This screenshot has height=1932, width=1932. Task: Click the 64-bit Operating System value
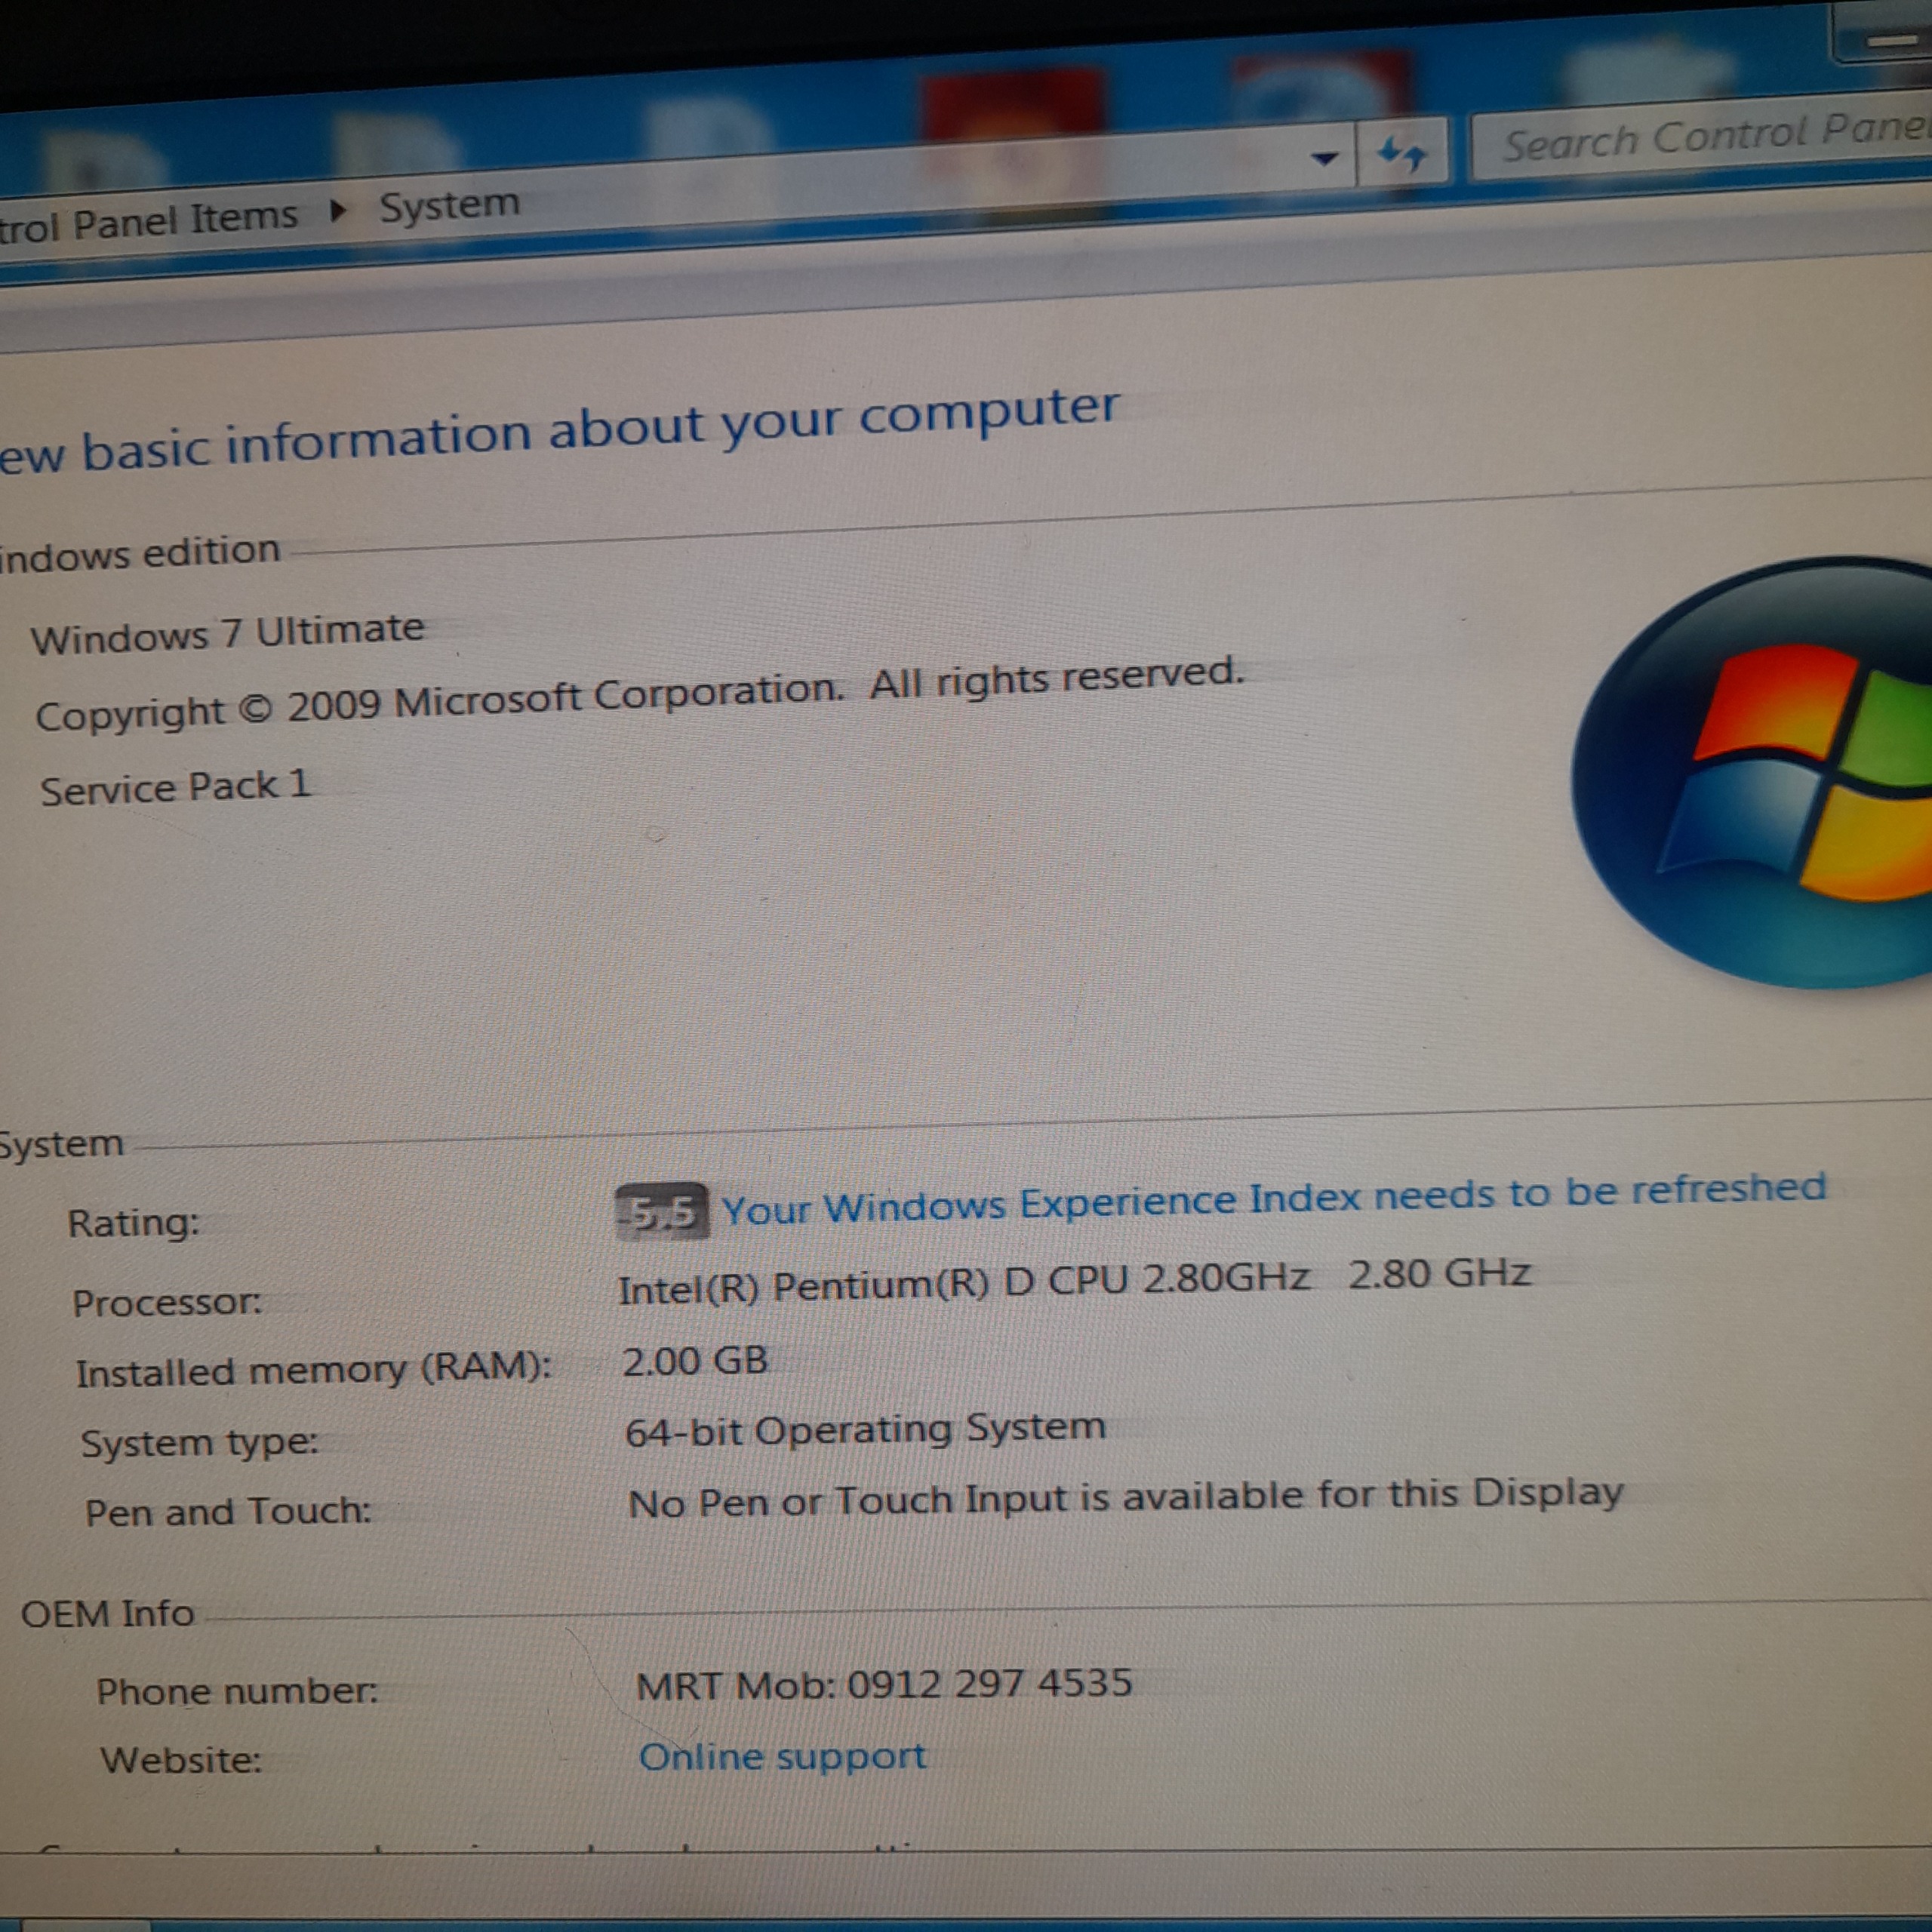pyautogui.click(x=865, y=1429)
